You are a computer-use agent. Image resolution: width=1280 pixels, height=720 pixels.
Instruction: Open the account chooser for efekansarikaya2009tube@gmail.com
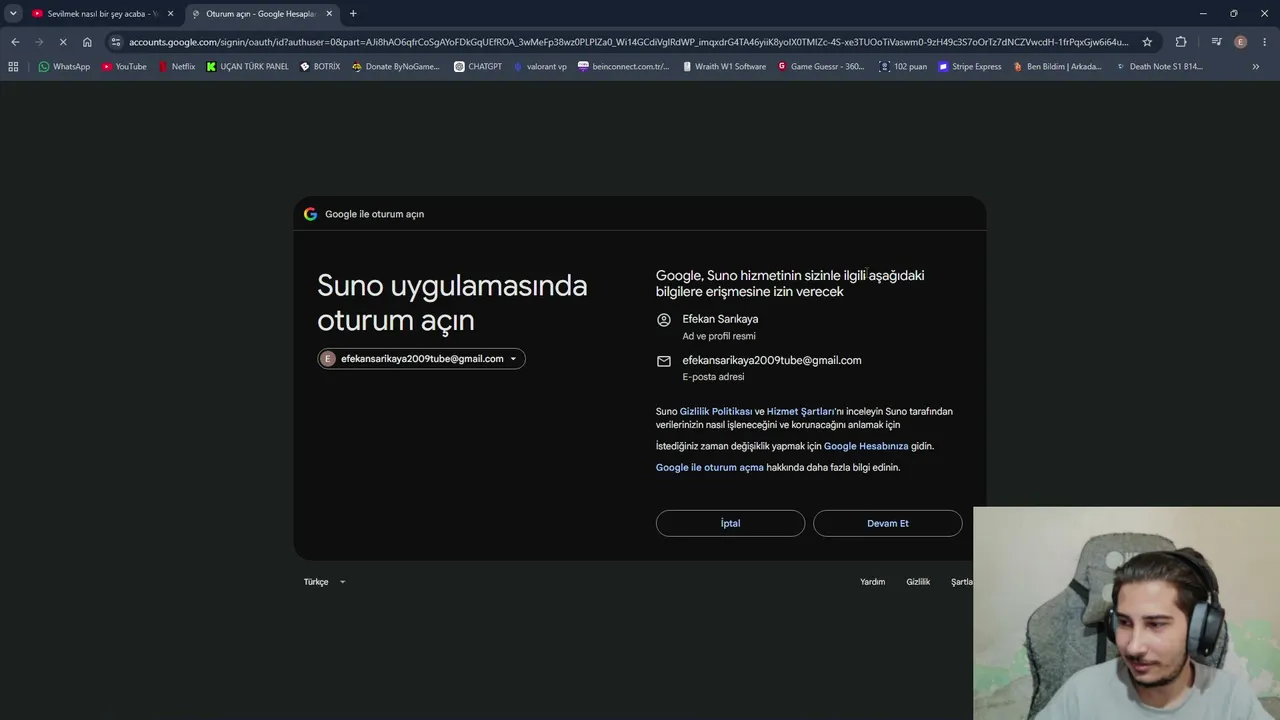tap(421, 359)
